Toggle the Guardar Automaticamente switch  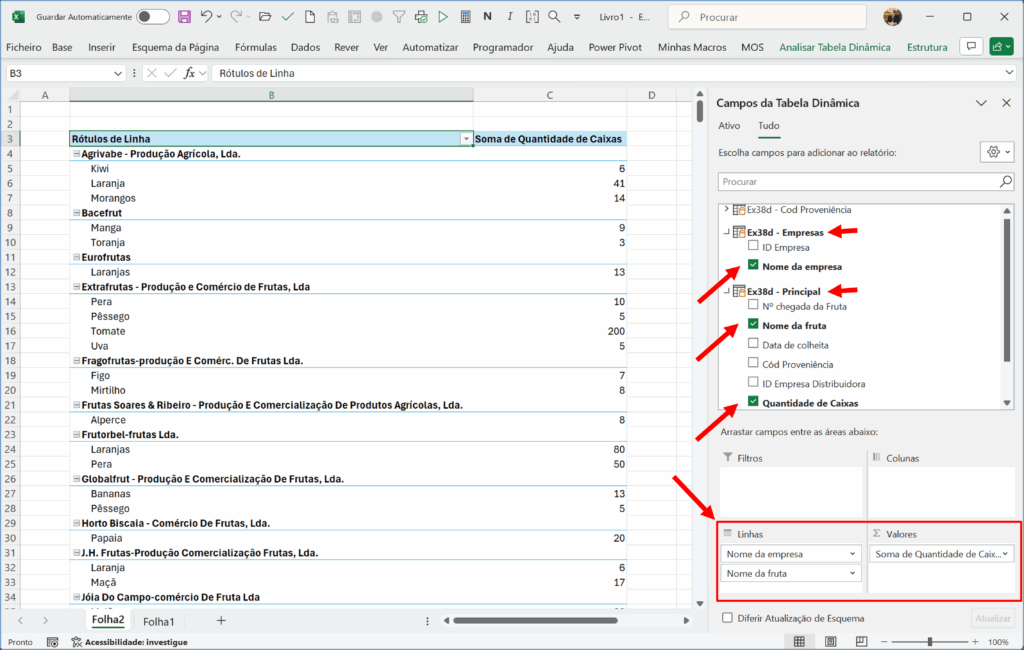pos(153,17)
